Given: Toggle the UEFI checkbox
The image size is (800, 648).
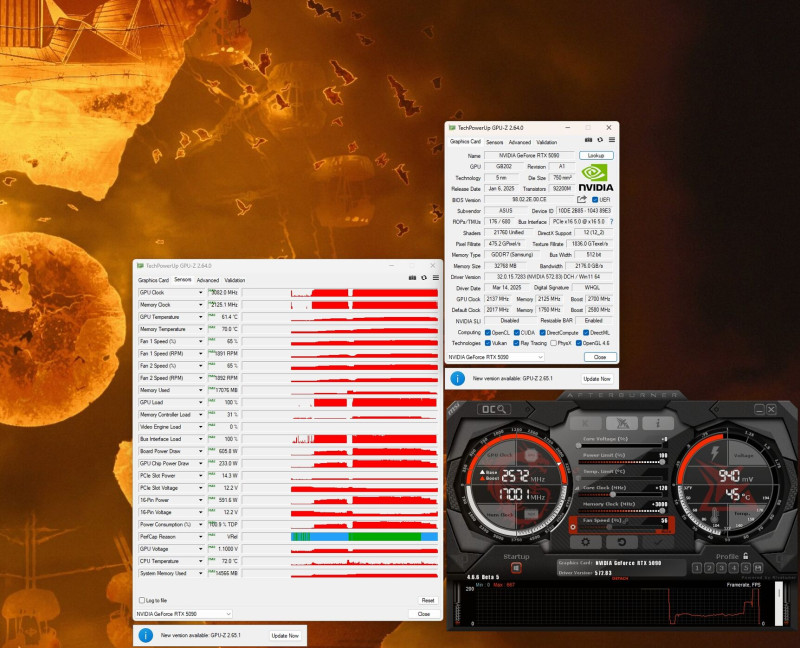Looking at the screenshot, I should (x=595, y=200).
